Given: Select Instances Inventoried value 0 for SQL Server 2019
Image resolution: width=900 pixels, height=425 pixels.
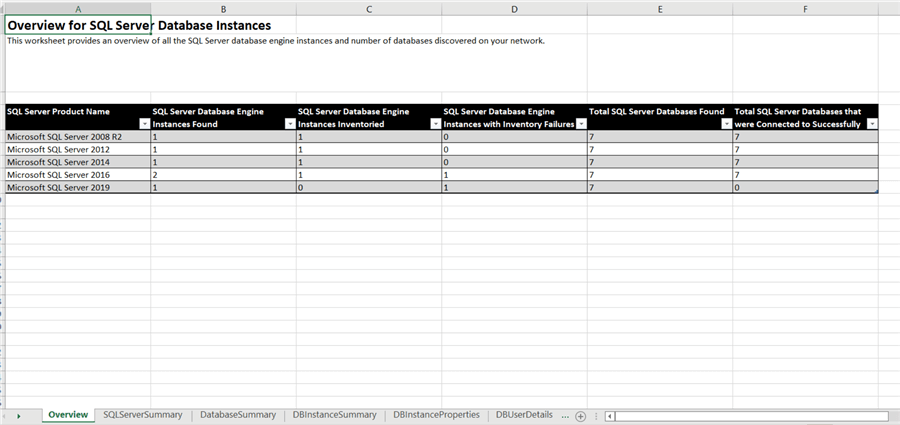Looking at the screenshot, I should tap(369, 187).
